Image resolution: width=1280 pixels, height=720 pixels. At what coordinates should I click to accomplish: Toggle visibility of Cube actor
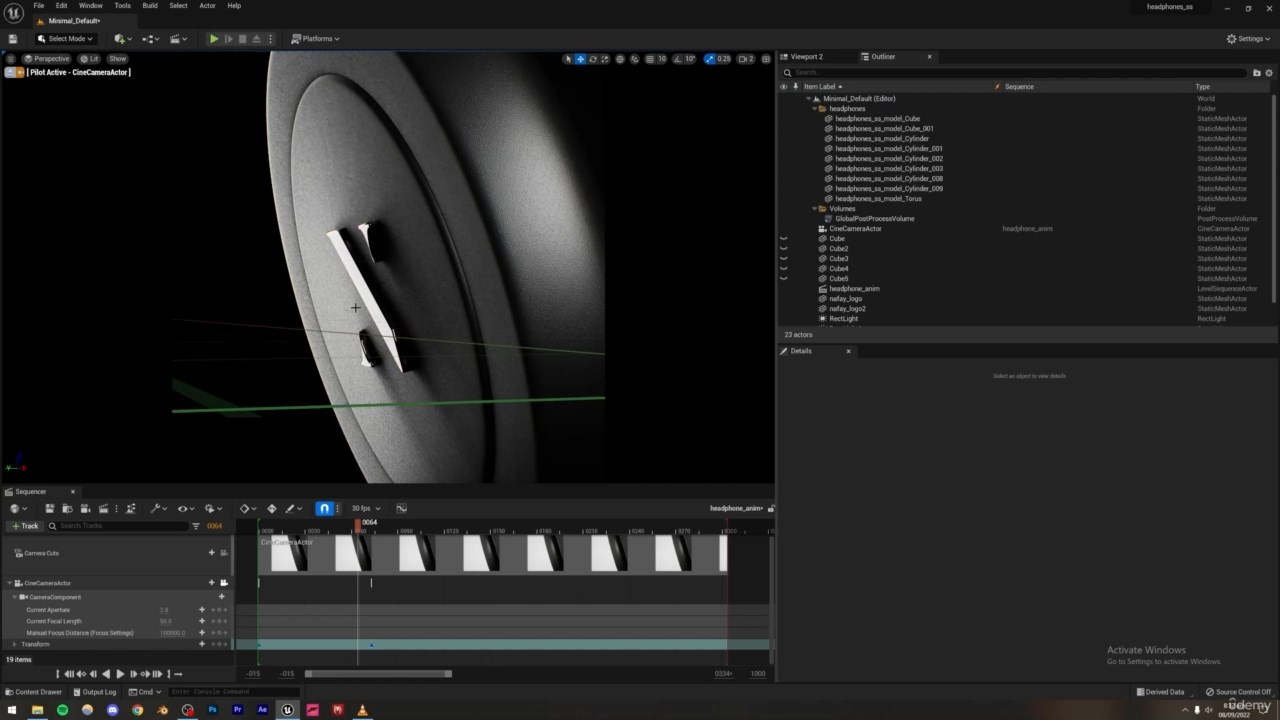pyautogui.click(x=783, y=239)
